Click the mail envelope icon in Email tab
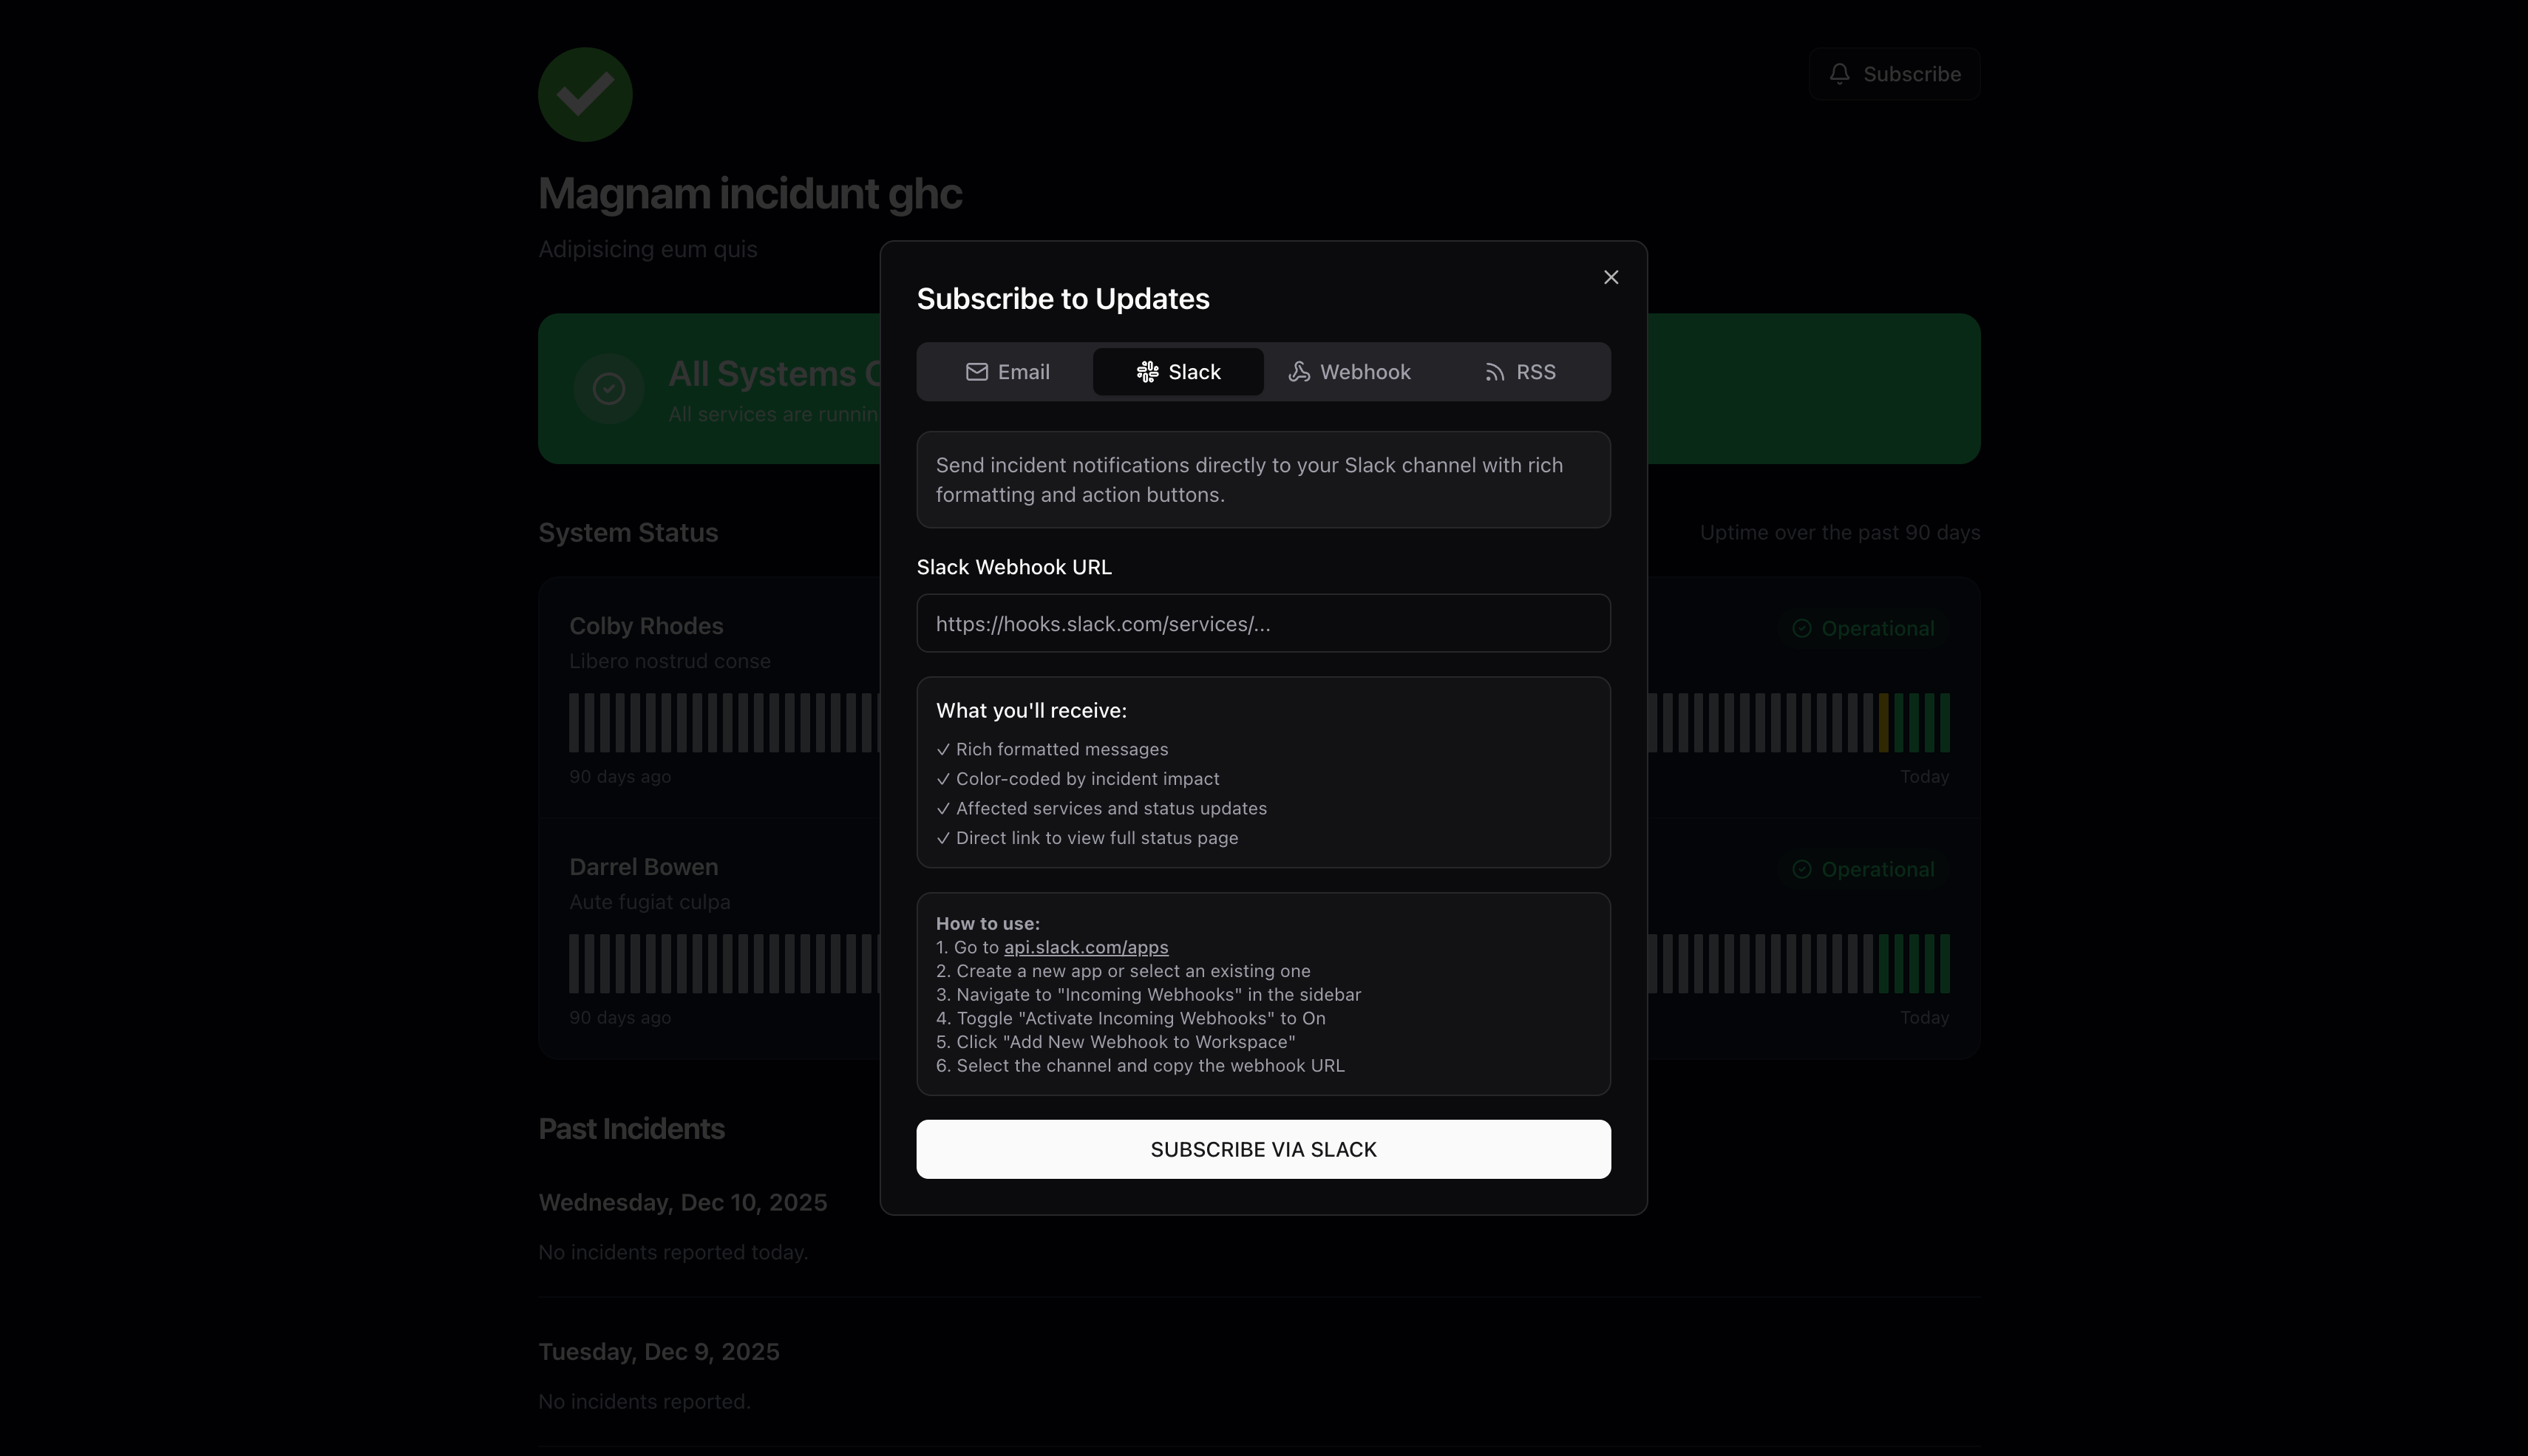This screenshot has height=1456, width=2528. tap(976, 372)
